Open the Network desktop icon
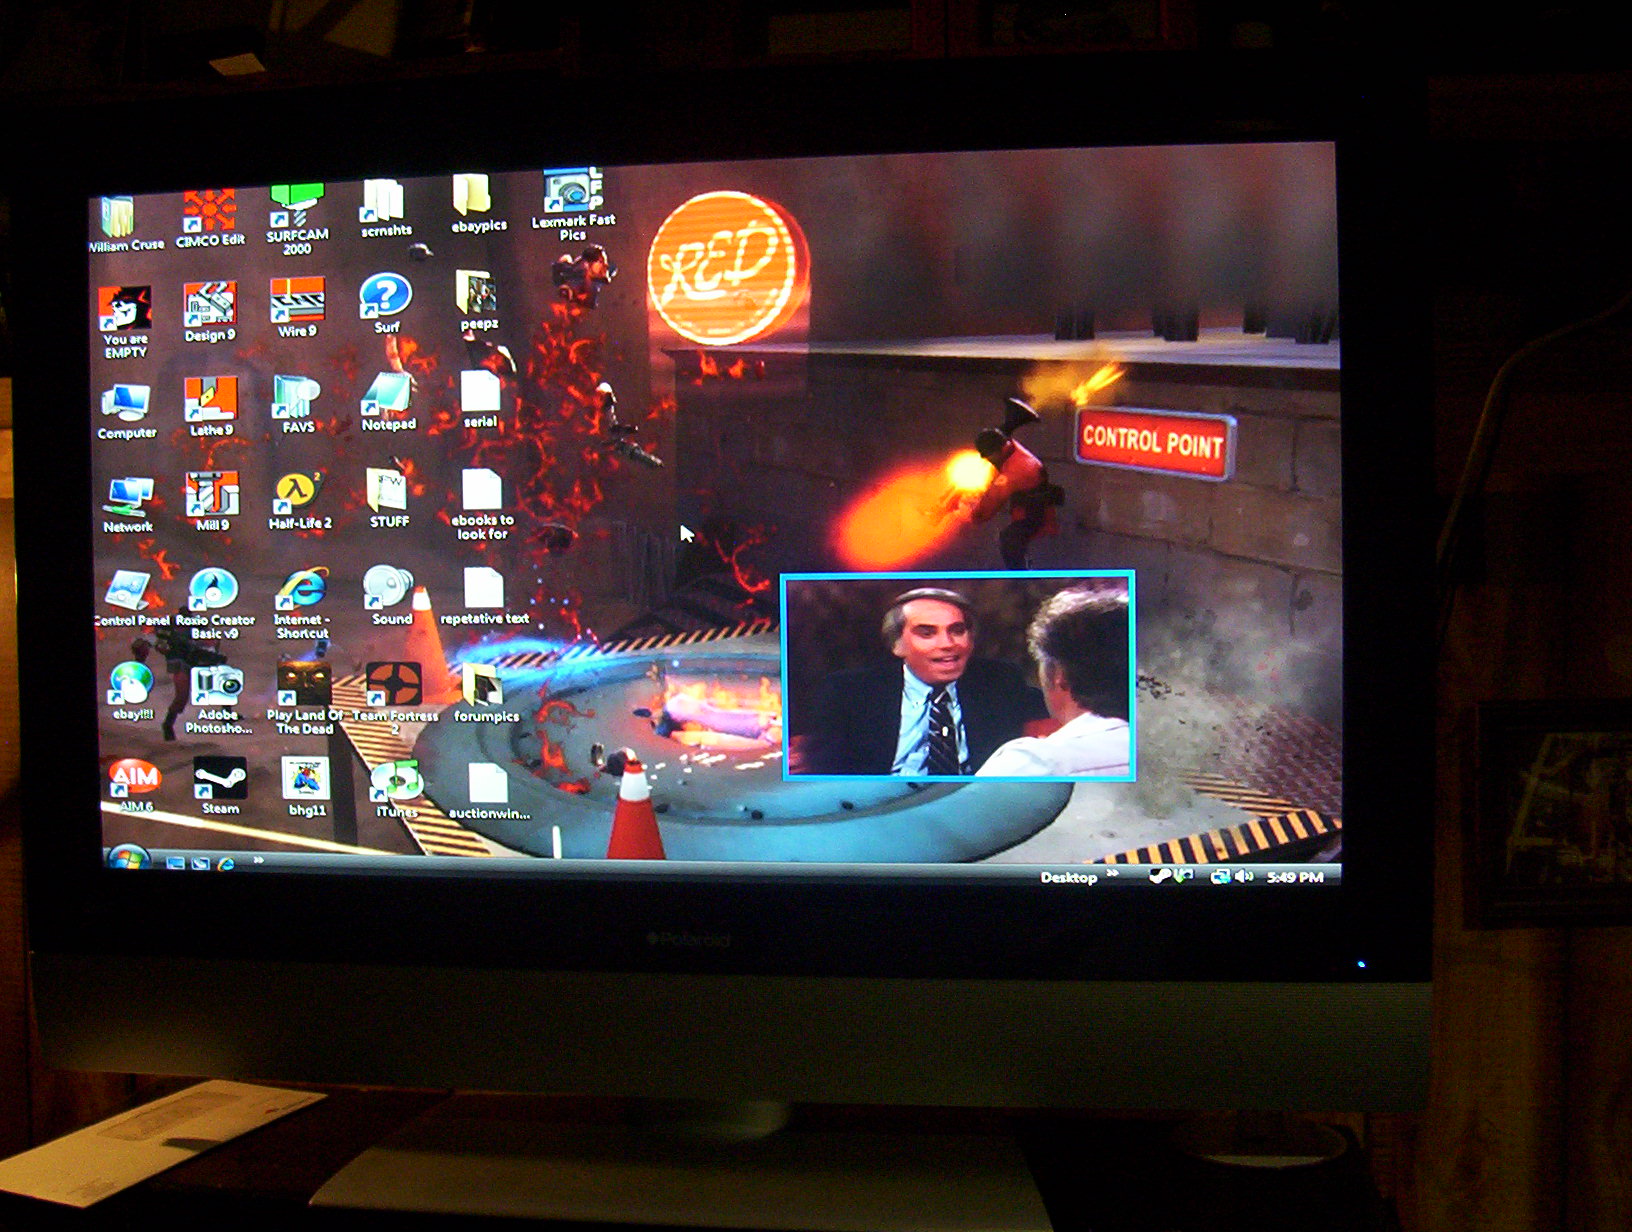This screenshot has height=1232, width=1632. tap(128, 505)
